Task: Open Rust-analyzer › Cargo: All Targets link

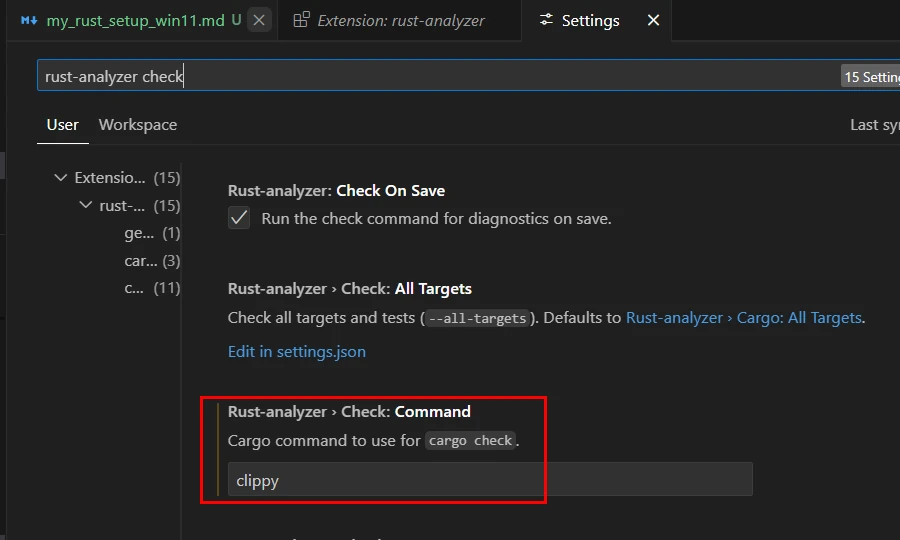Action: 744,317
